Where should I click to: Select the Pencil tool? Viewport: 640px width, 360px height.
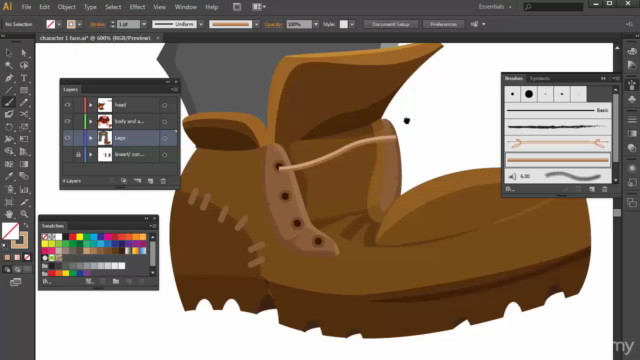coord(24,102)
